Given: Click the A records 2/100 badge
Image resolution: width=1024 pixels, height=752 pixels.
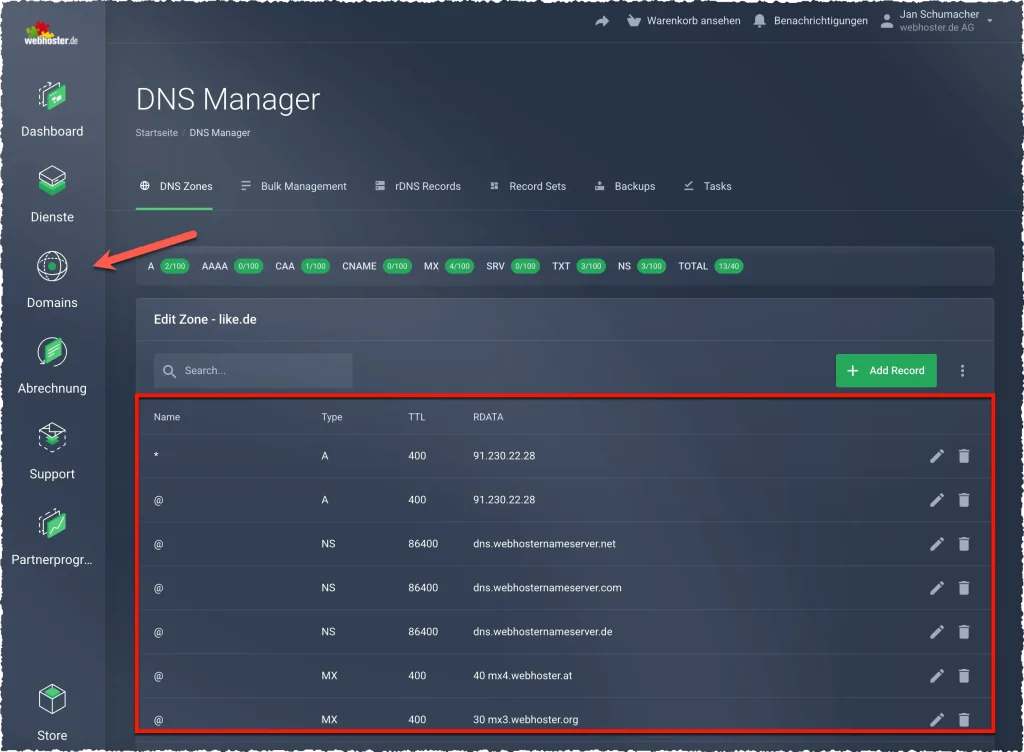Looking at the screenshot, I should click(174, 266).
